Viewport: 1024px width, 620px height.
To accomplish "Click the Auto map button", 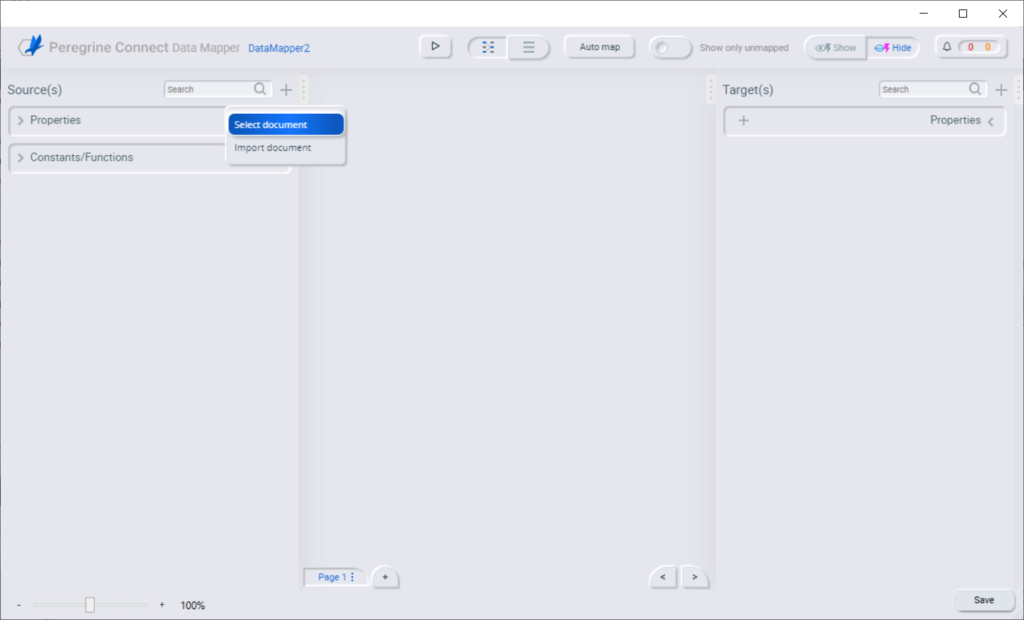I will 599,46.
